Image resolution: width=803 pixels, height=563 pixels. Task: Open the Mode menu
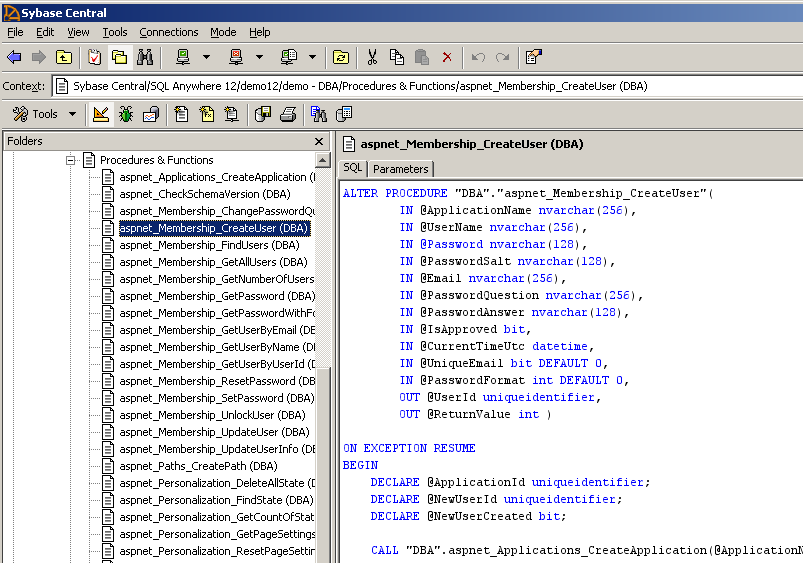(x=223, y=32)
